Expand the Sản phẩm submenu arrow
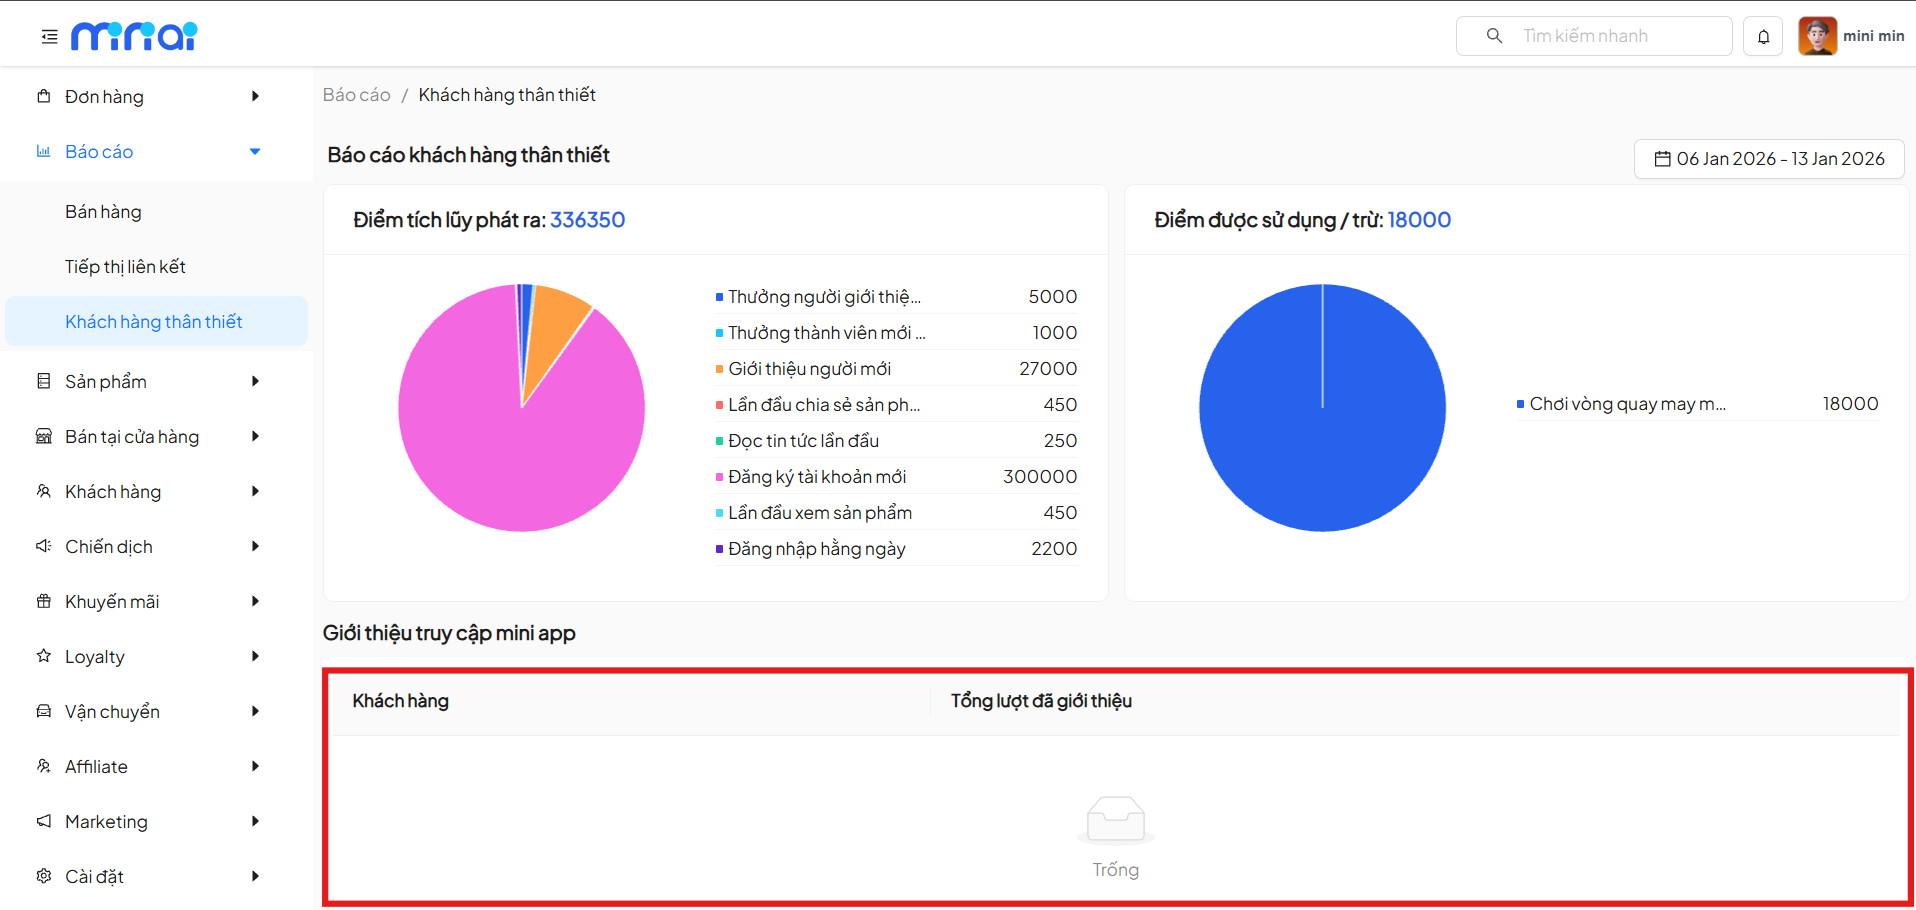The width and height of the screenshot is (1916, 910). pos(255,382)
